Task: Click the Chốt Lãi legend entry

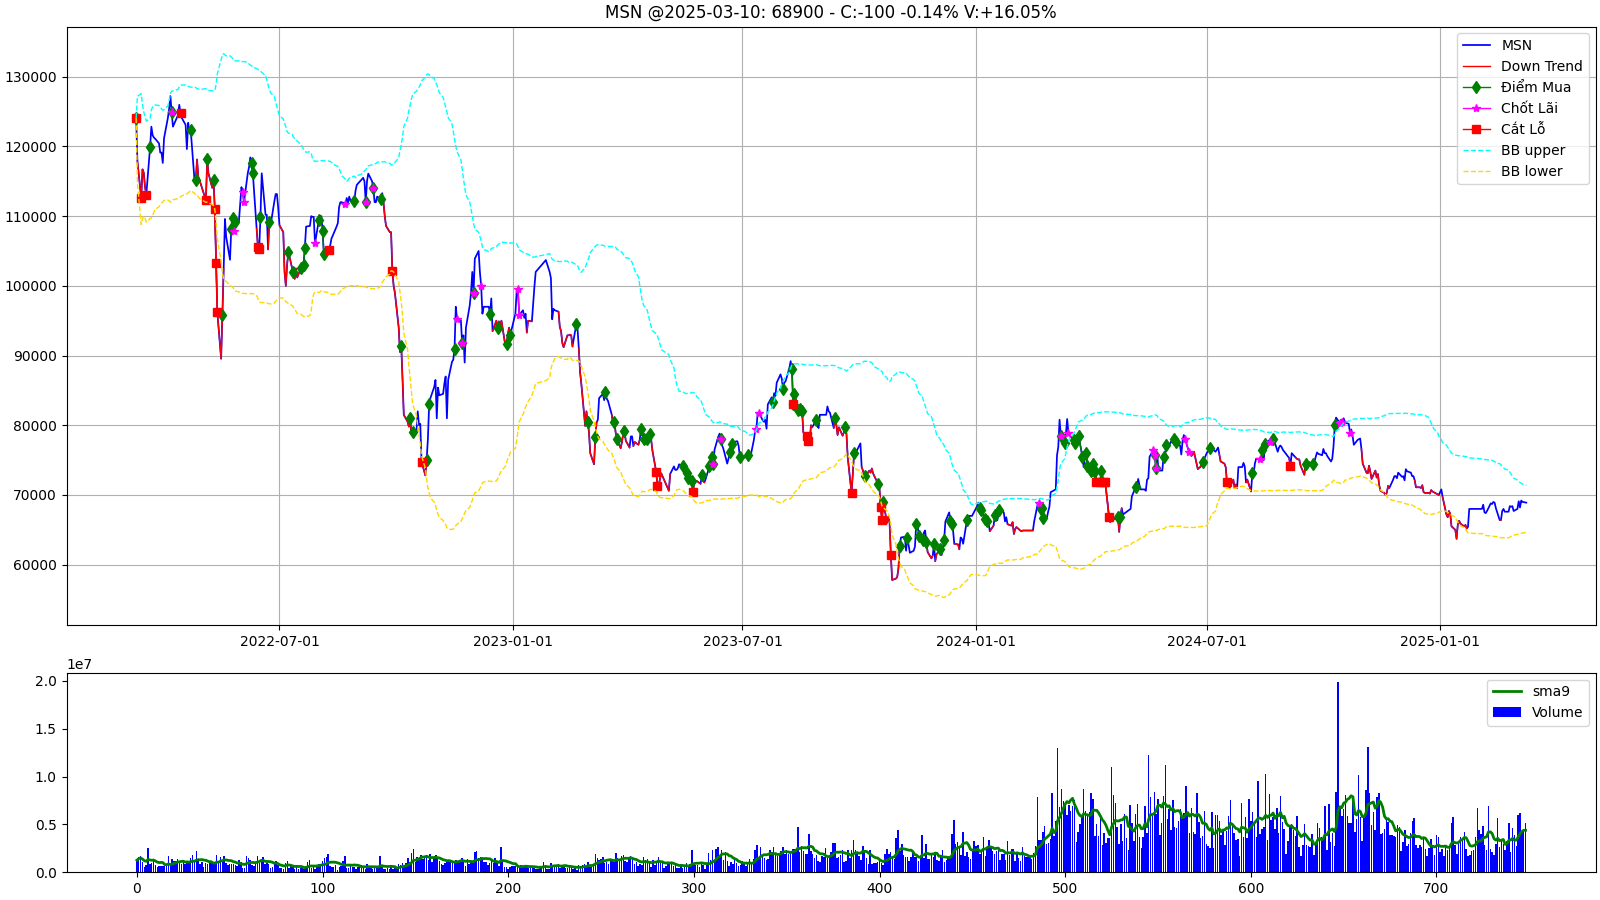Action: (1510, 108)
